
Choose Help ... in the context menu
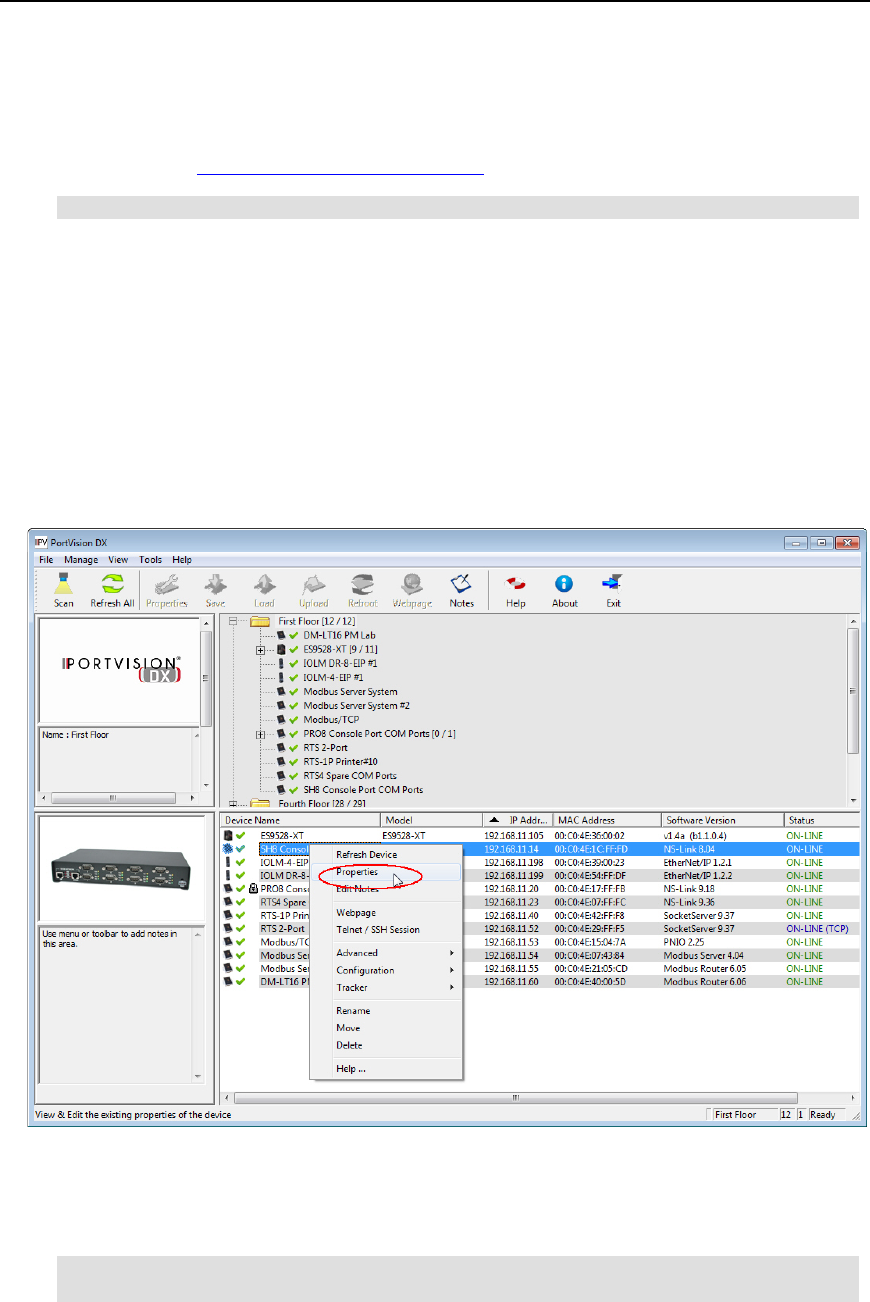[386, 1069]
